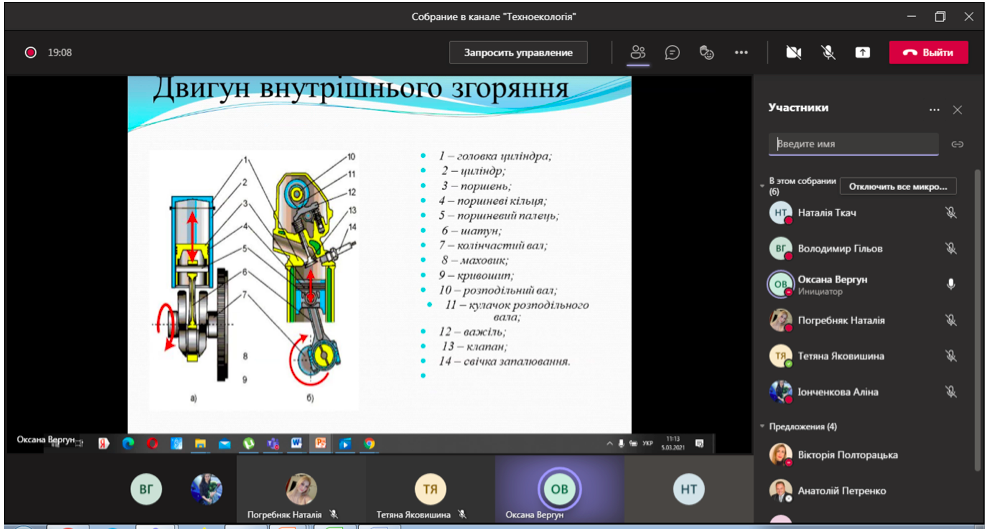Click the 'Введите имя' search field
The height and width of the screenshot is (529, 985).
point(853,144)
